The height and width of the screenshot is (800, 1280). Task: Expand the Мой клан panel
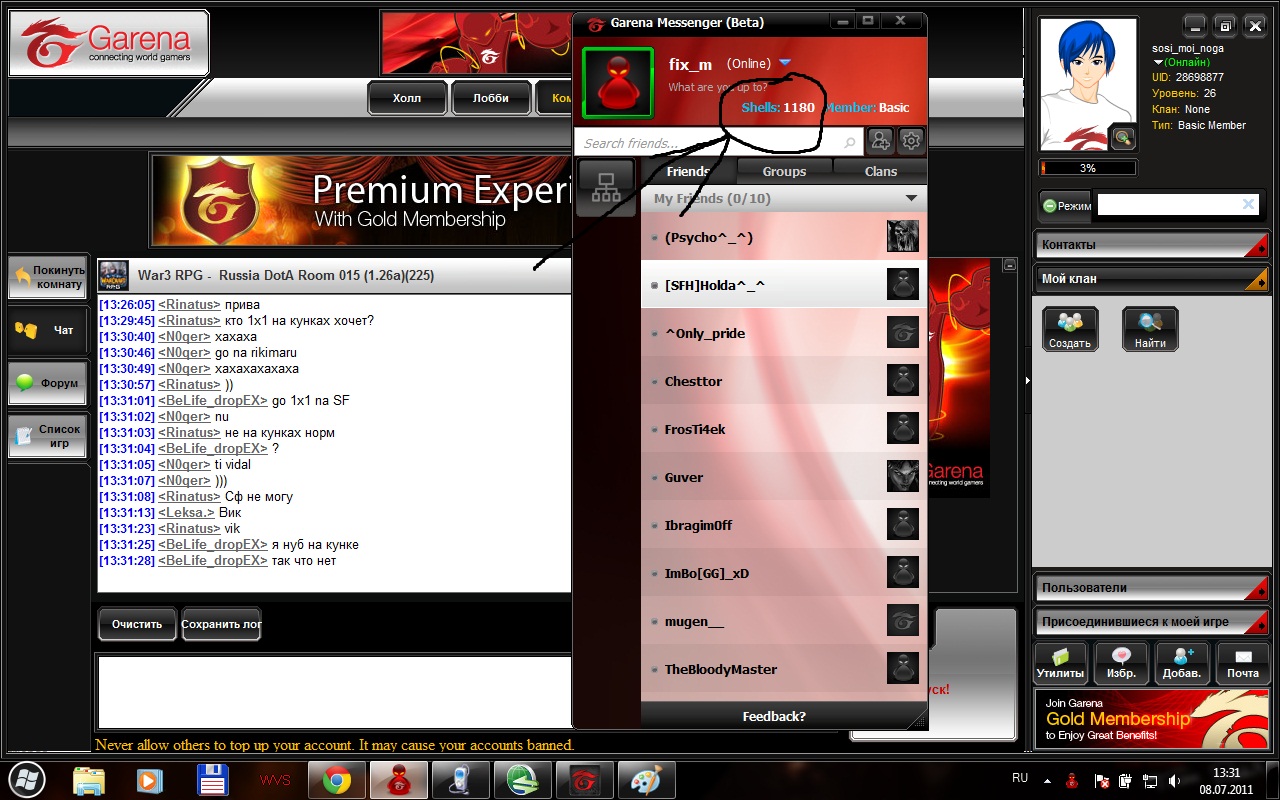click(x=1151, y=279)
